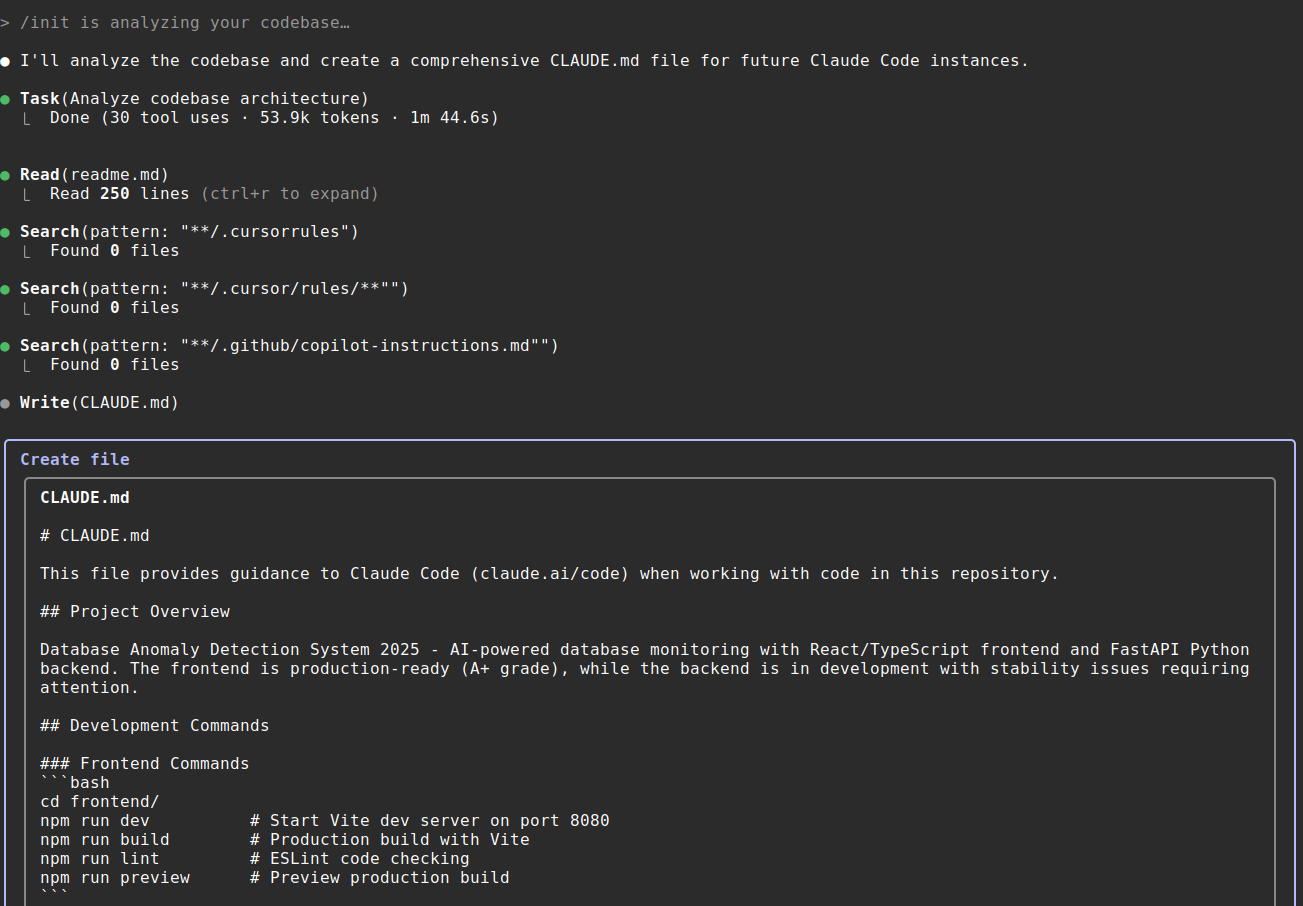Click the '(ctrl+r to expand)' hint
The image size is (1303, 906).
[x=290, y=194]
